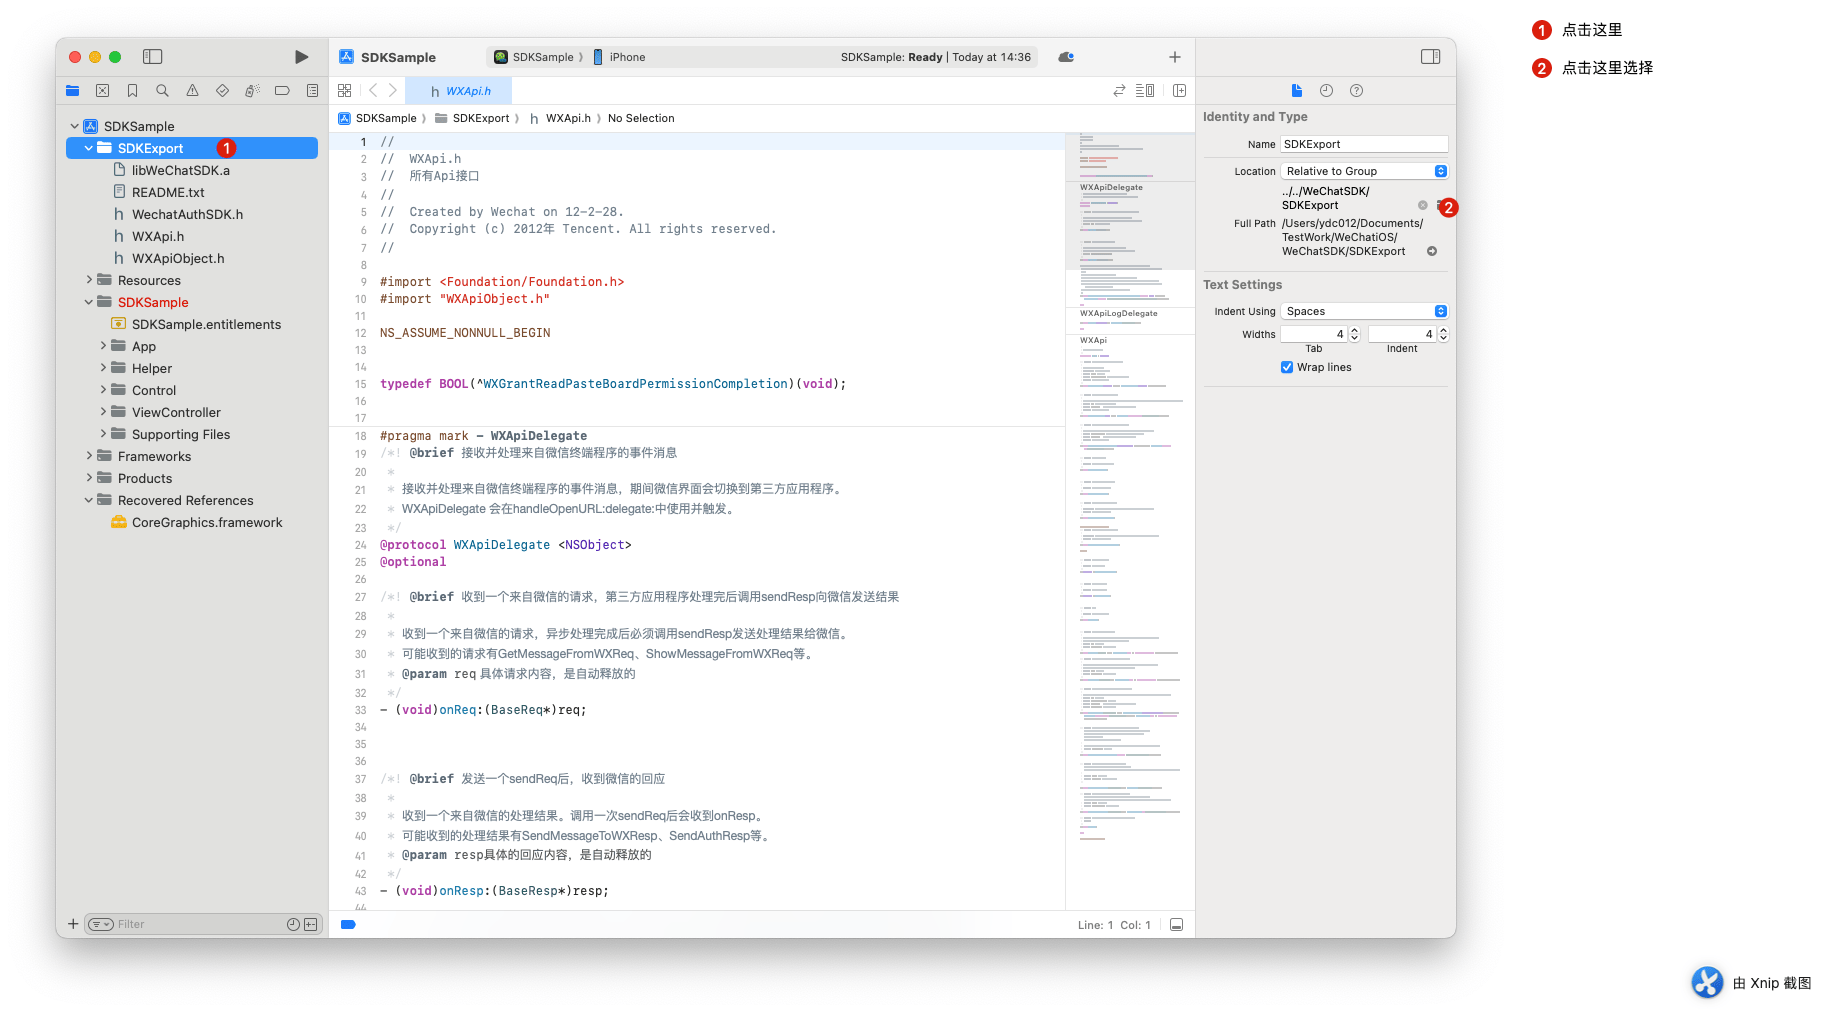Image resolution: width=1832 pixels, height=1012 pixels.
Task: Show the Quick Help inspector
Action: click(1356, 91)
